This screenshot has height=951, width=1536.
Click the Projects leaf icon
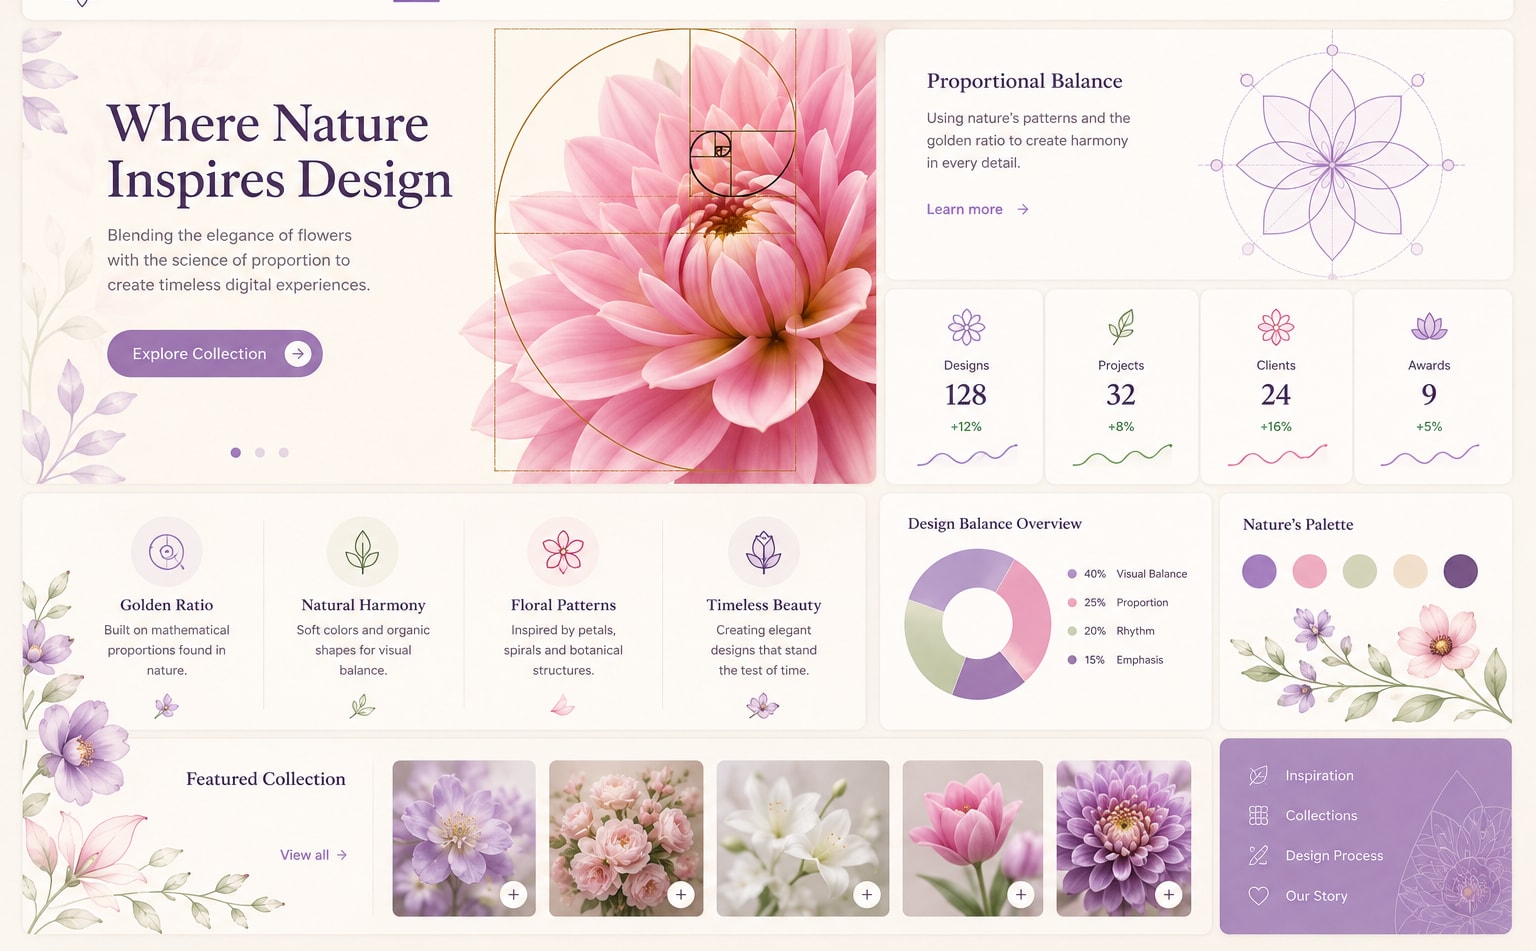(x=1121, y=327)
